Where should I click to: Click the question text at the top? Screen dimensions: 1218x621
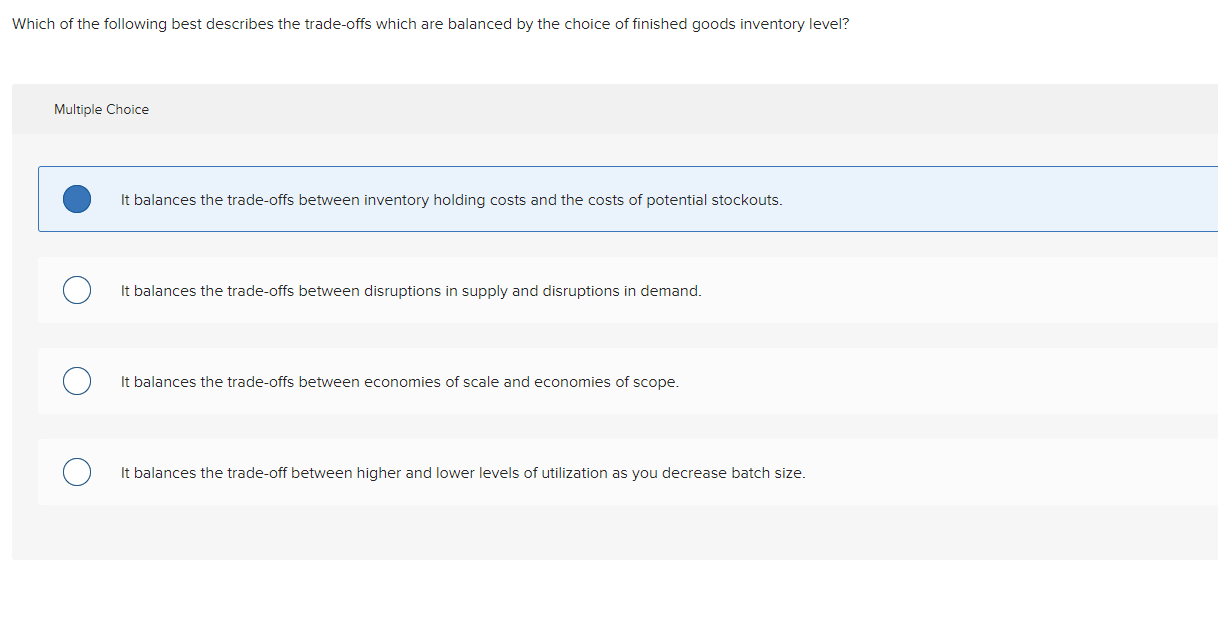(430, 23)
